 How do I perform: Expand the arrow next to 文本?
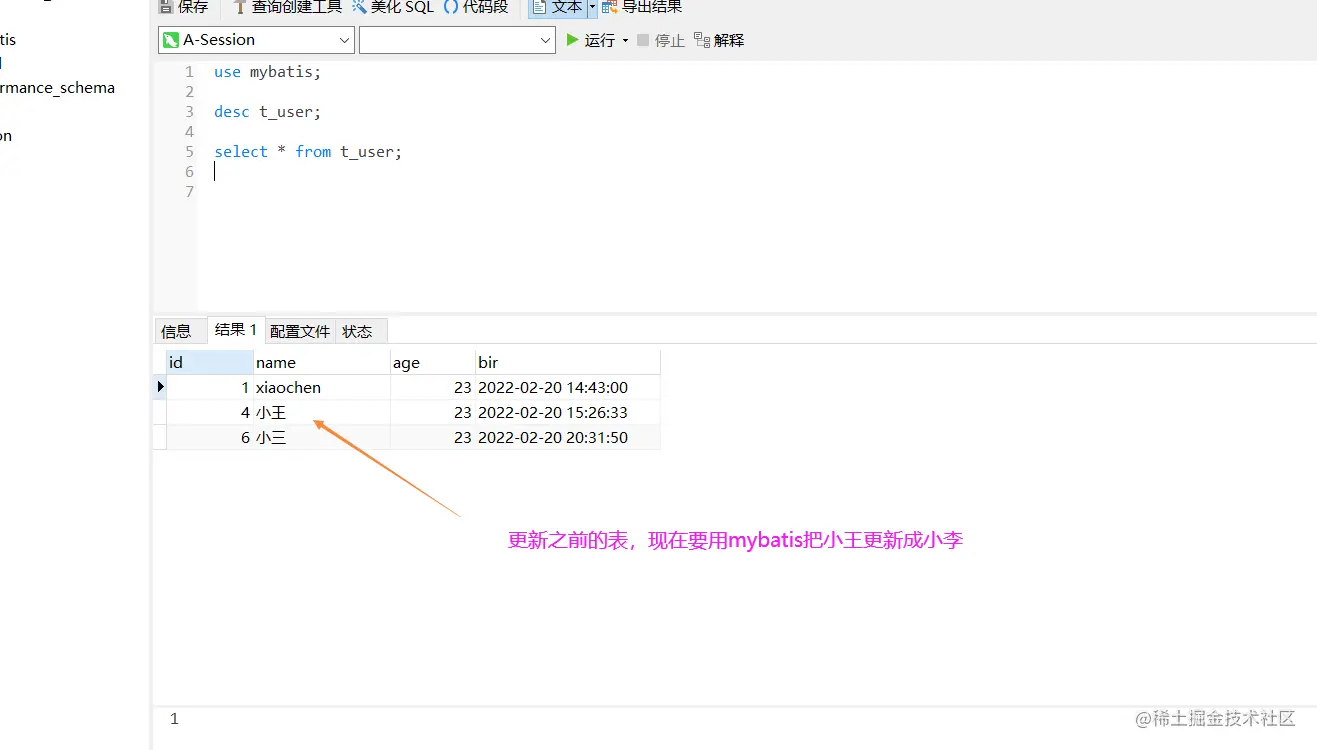pos(592,7)
